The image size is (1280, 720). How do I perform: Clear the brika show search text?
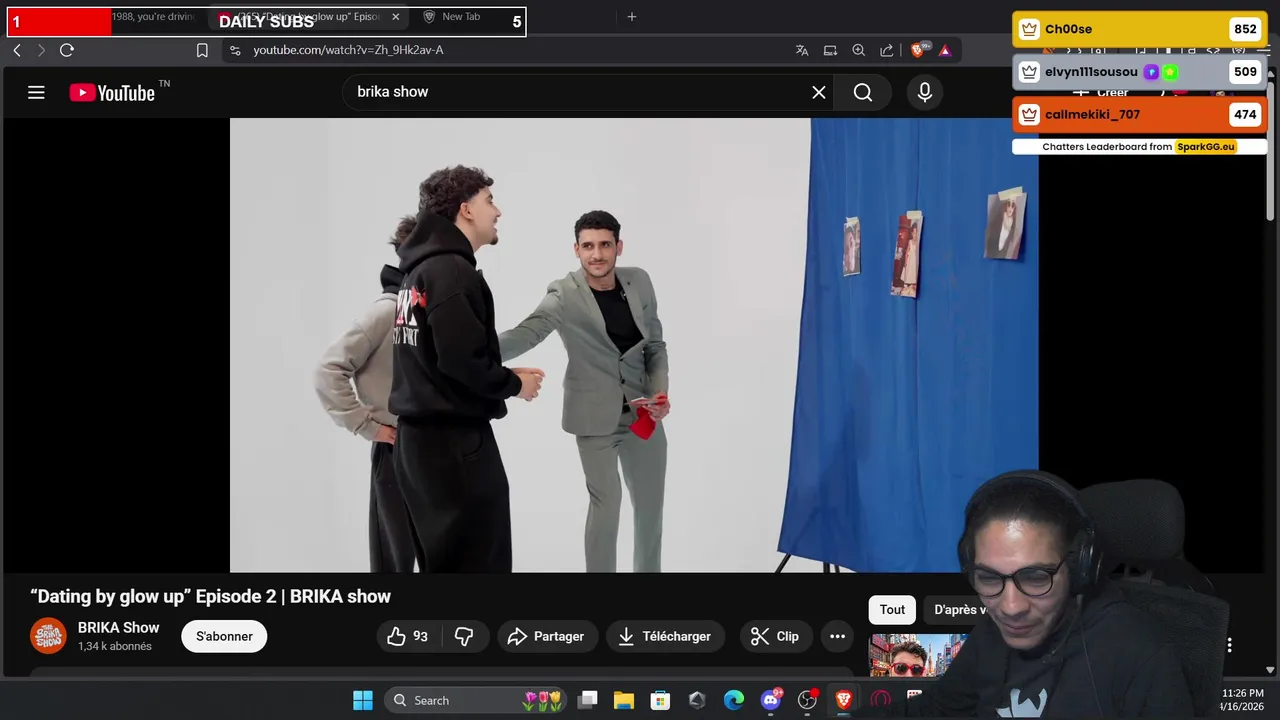(x=818, y=92)
